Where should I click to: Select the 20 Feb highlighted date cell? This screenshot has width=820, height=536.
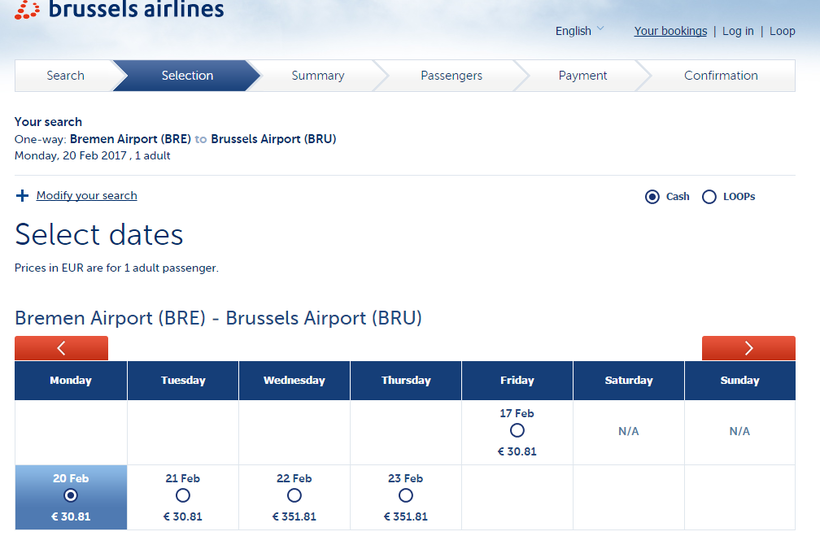point(71,496)
